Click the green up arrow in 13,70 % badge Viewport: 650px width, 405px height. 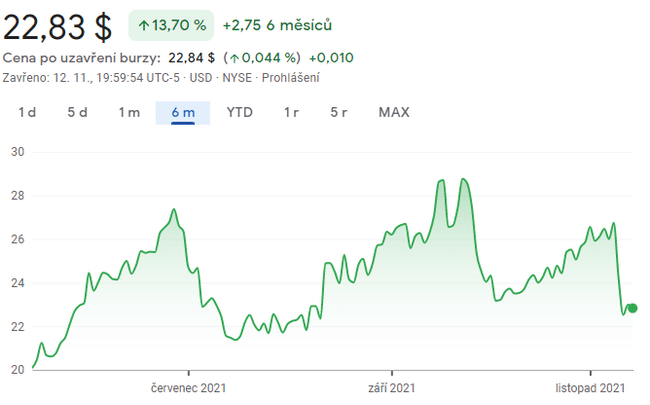click(144, 24)
